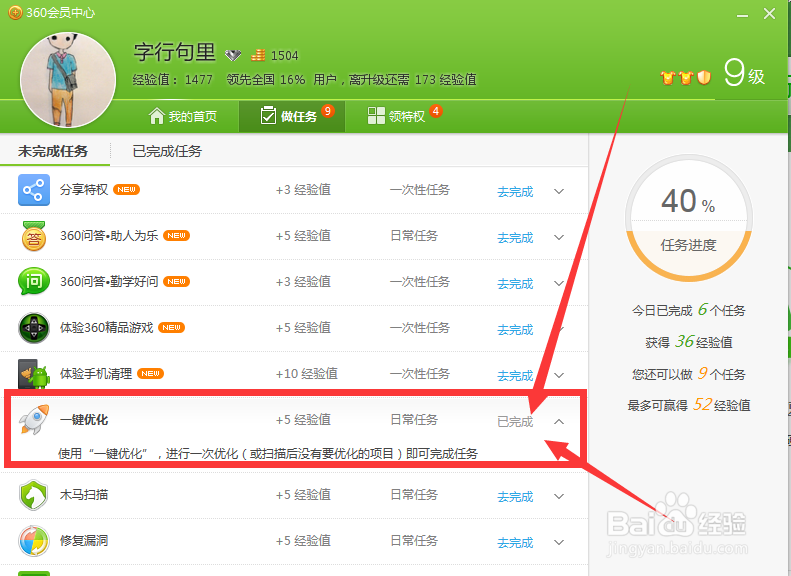Click 去完成 for 分享特权
The image size is (791, 576).
(x=515, y=192)
